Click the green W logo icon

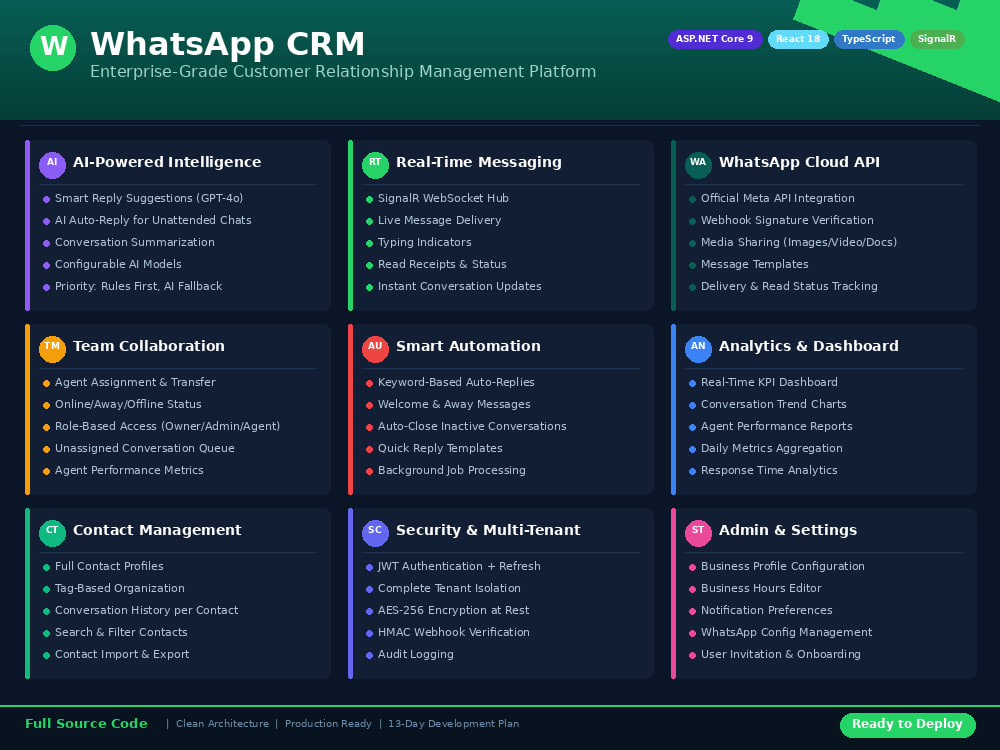(53, 48)
